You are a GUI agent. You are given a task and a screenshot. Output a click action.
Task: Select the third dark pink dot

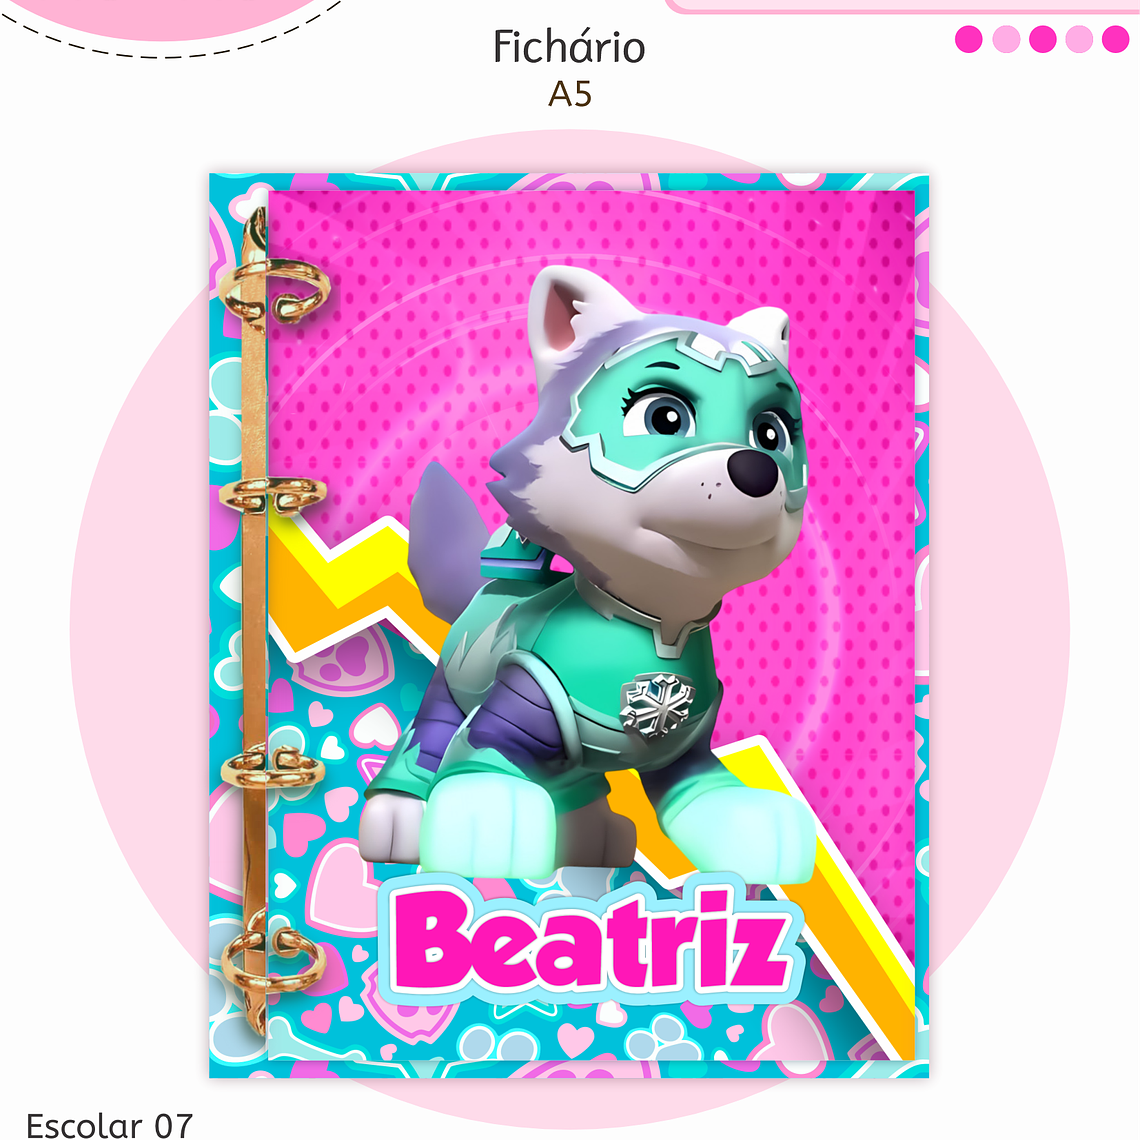1043,39
